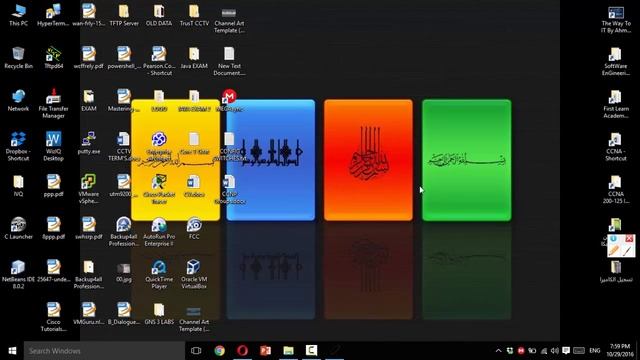The image size is (640, 360).
Task: Open the TFTP Server folder
Action: [124, 16]
